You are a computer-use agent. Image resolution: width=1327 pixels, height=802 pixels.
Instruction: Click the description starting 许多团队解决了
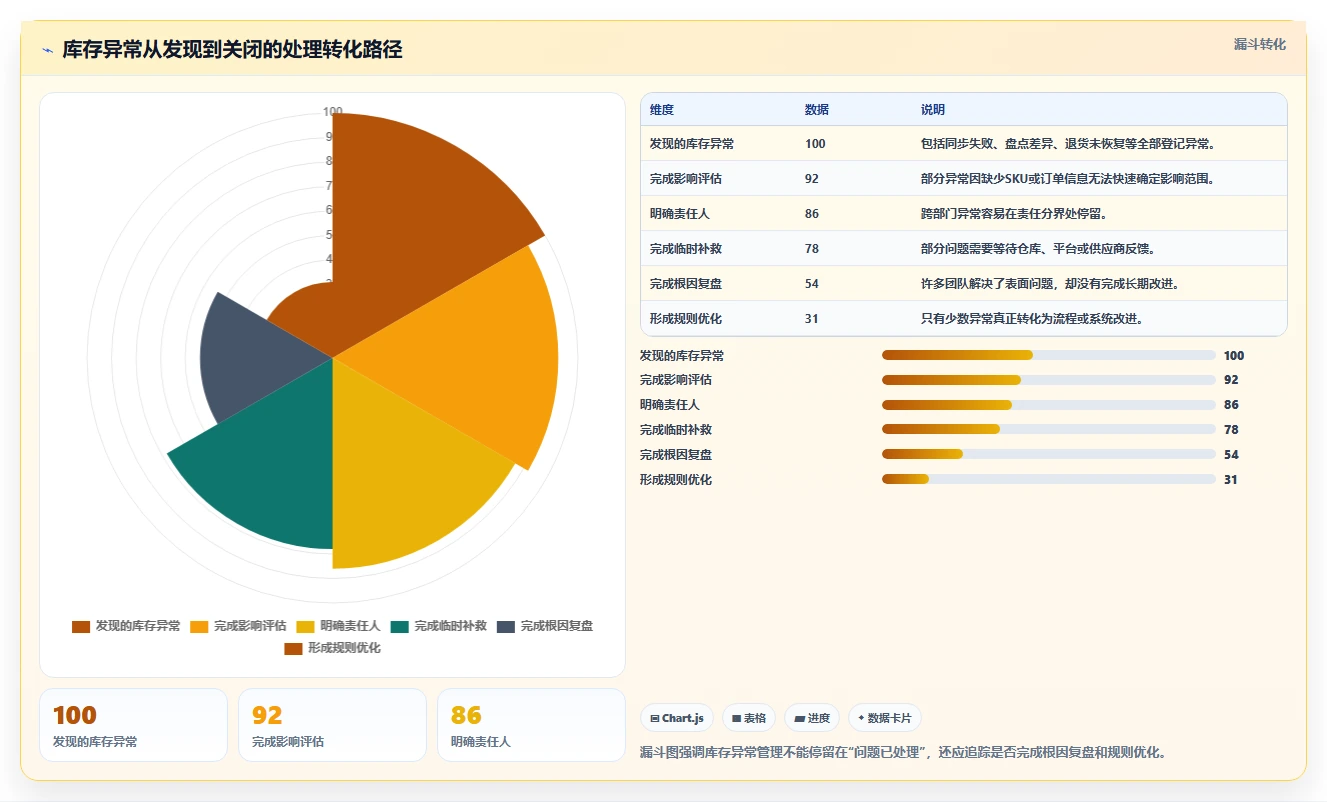1051,284
